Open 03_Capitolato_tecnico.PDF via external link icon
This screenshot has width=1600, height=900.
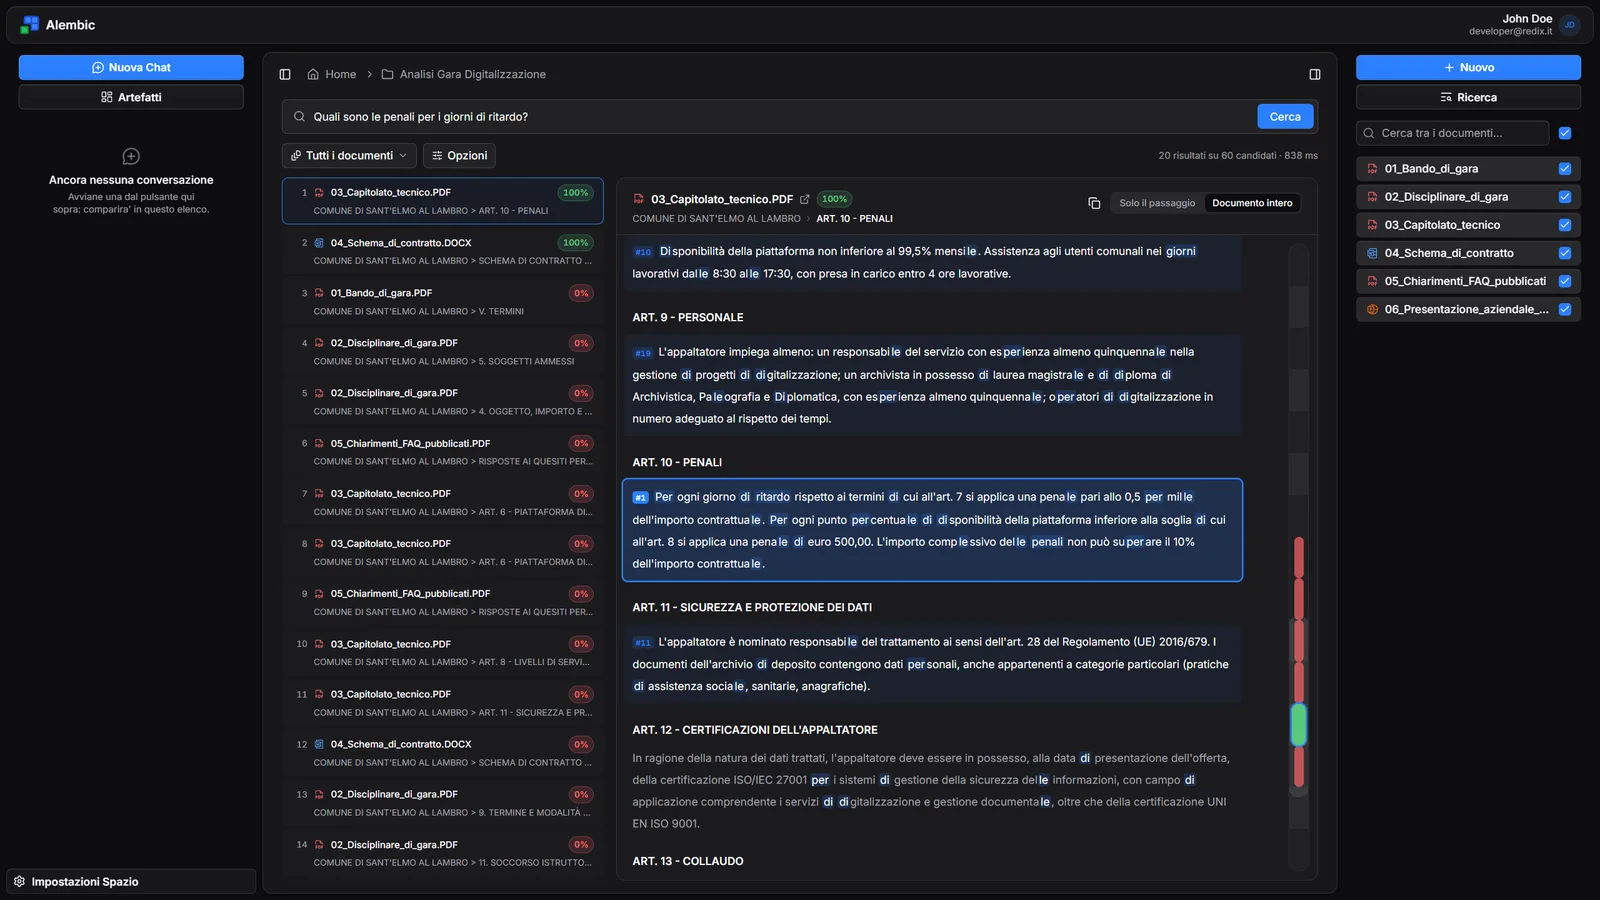pyautogui.click(x=804, y=199)
